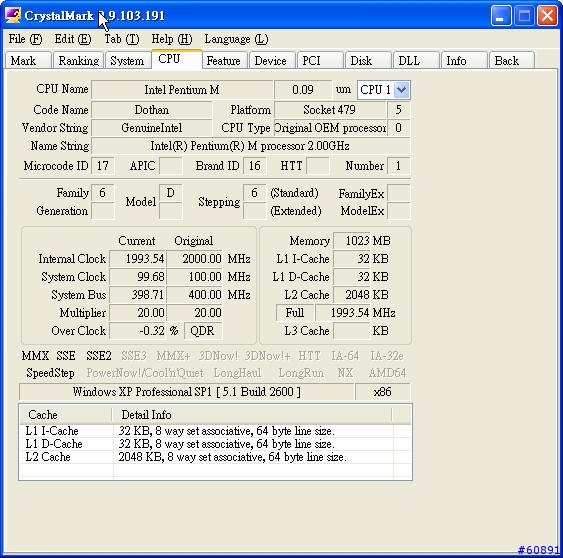Expand the CPU 1 selector dropdown
The image size is (563, 558).
401,90
